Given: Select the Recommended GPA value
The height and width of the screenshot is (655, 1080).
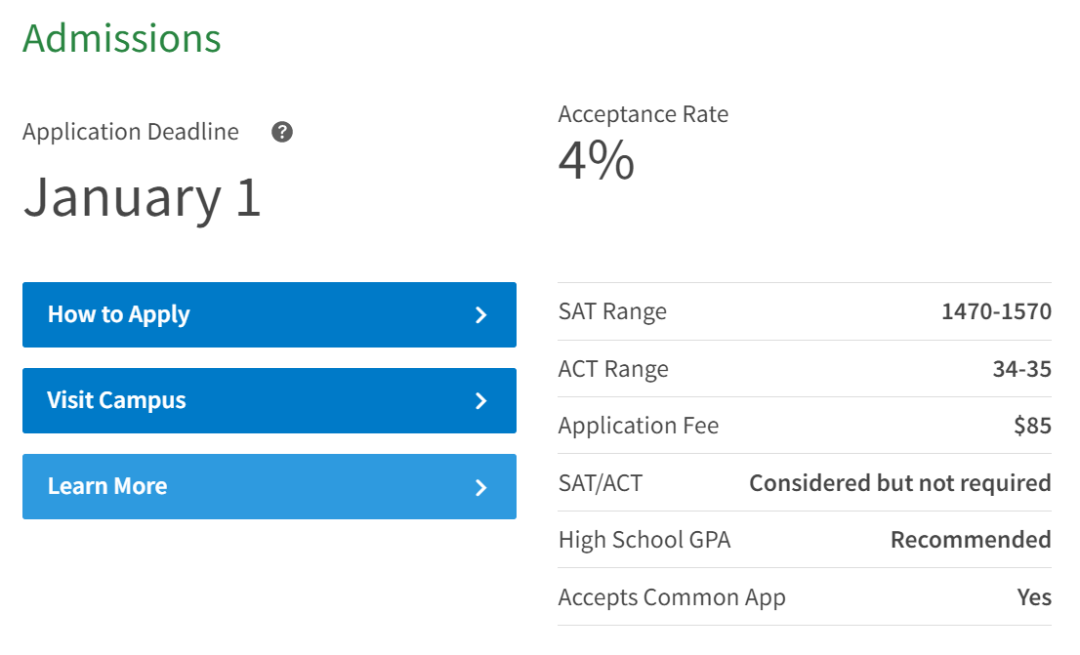Looking at the screenshot, I should click(970, 540).
